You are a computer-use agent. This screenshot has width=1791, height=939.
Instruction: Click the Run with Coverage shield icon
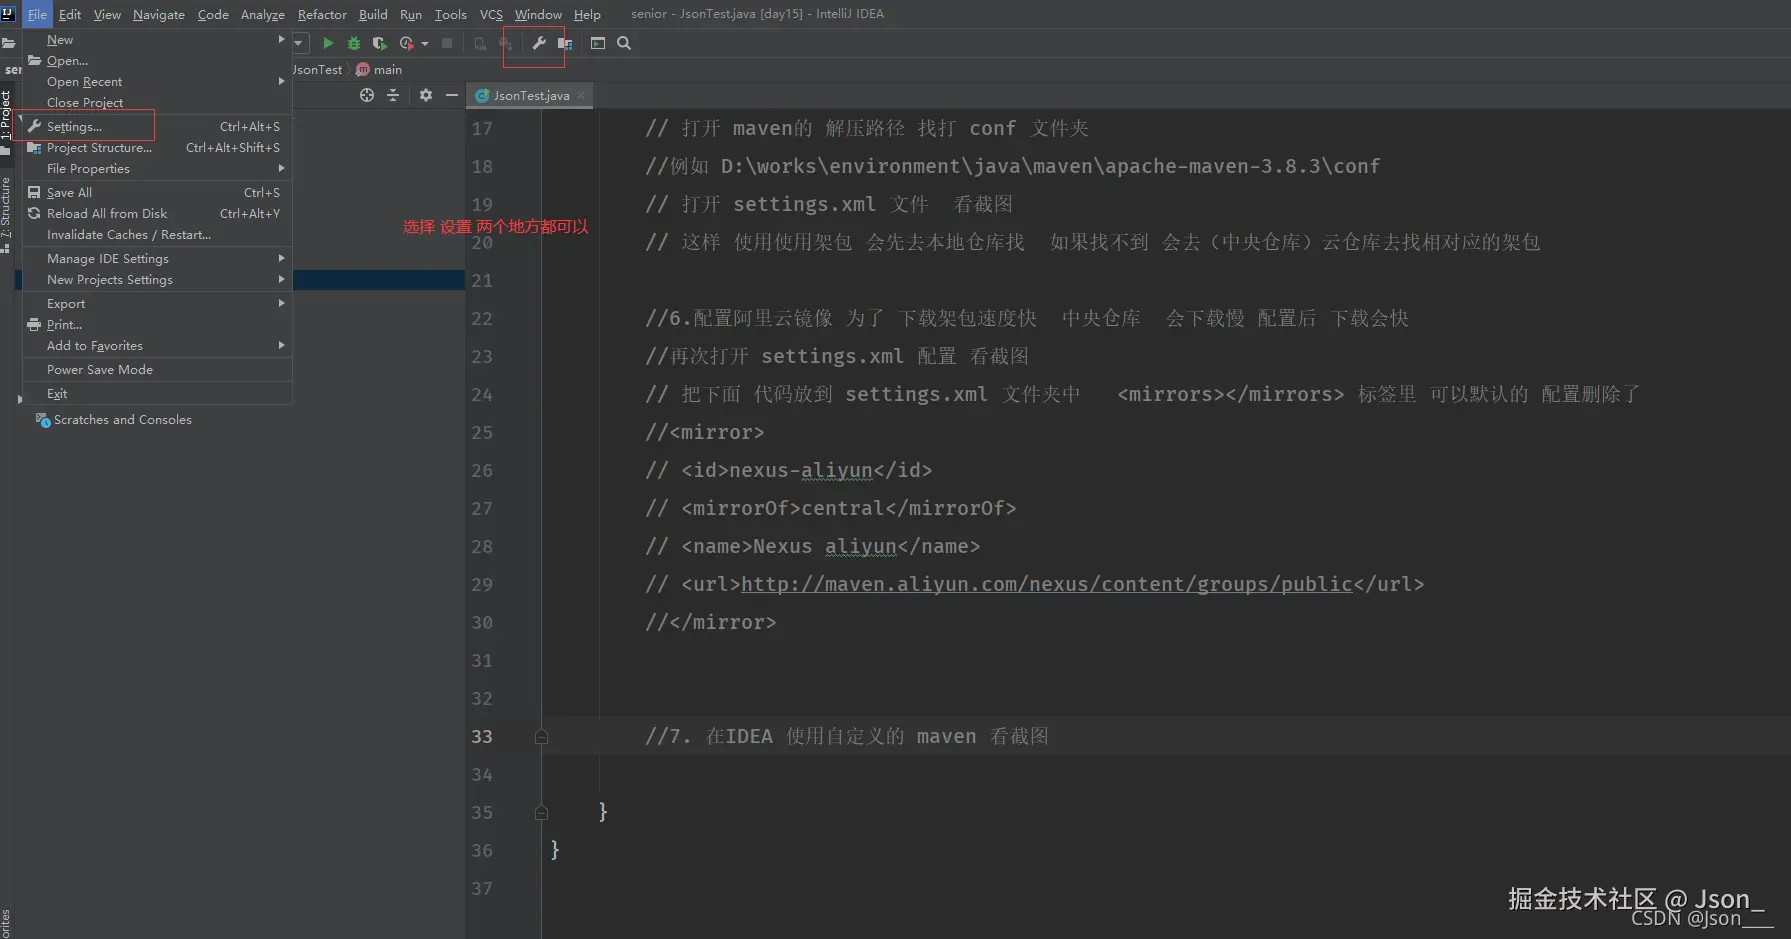[x=379, y=43]
